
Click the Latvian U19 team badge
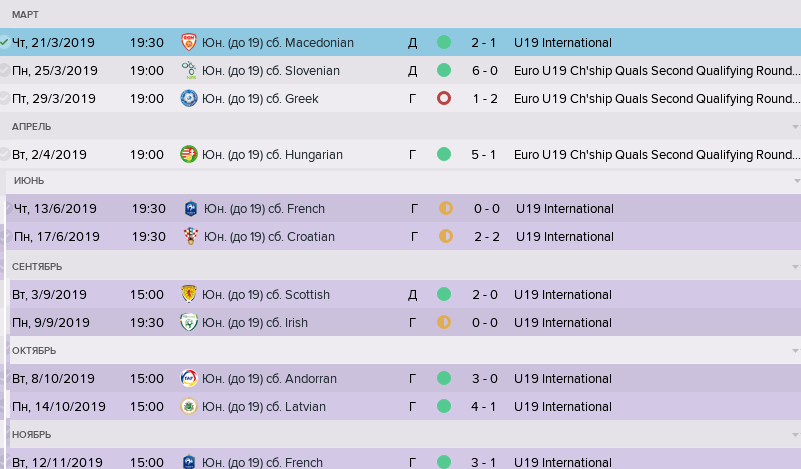click(x=188, y=407)
